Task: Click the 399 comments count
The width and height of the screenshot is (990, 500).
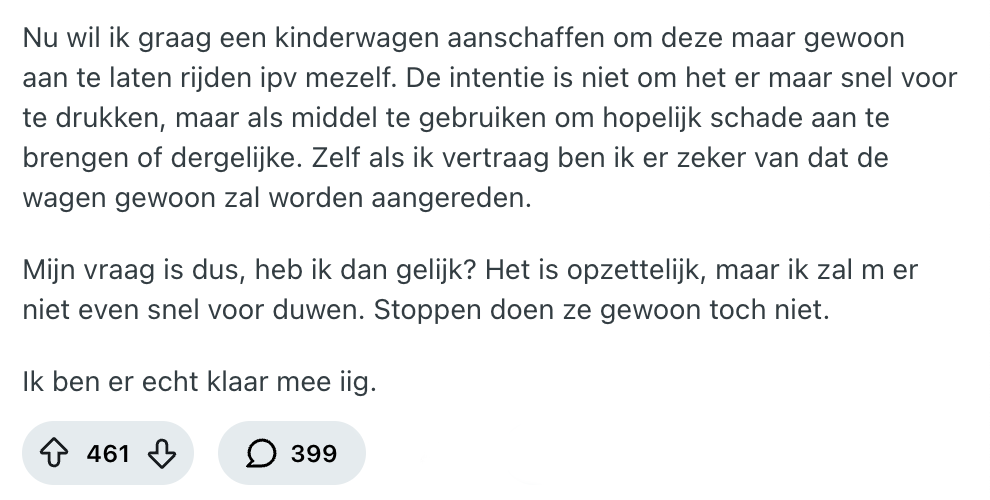Action: click(x=313, y=454)
